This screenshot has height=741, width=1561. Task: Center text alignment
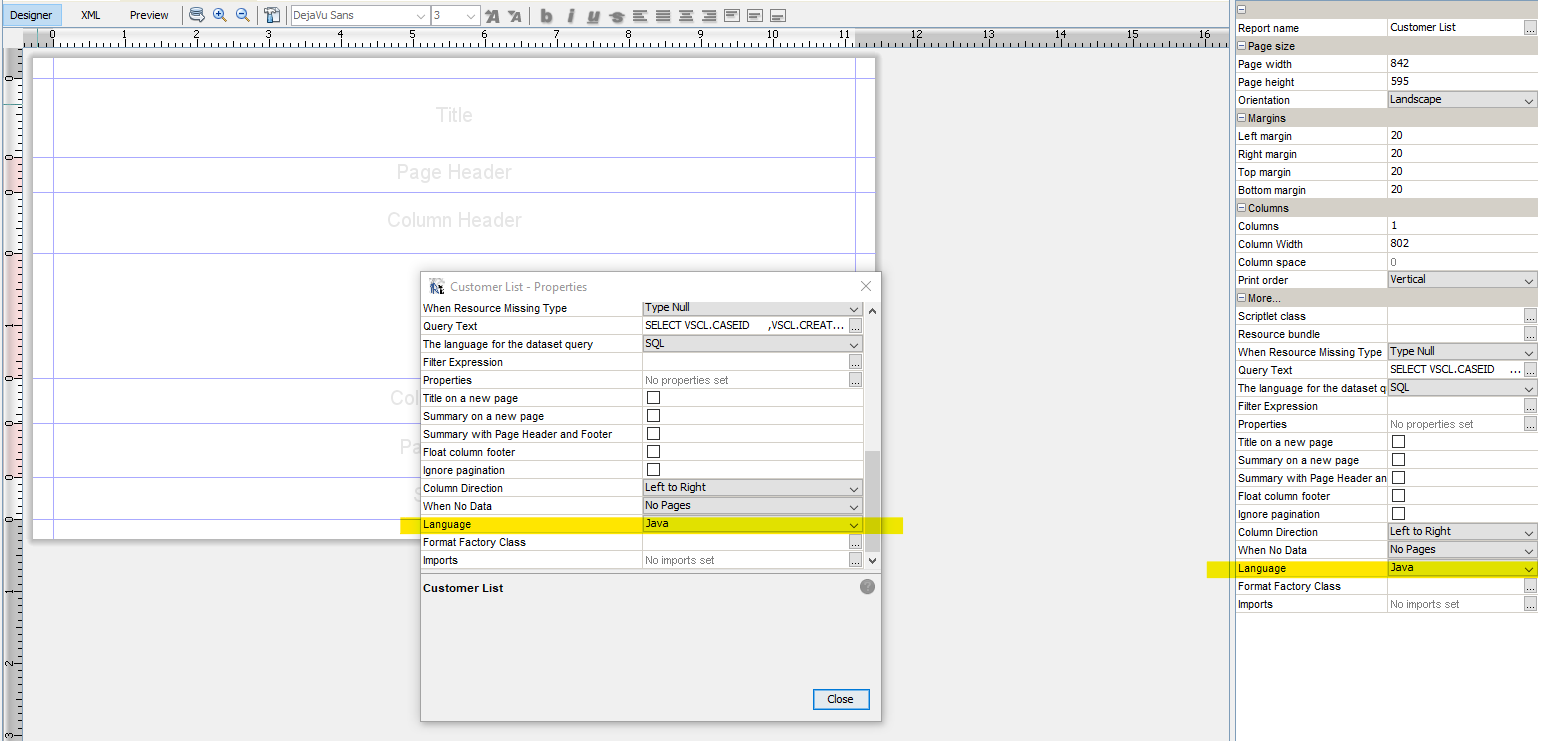(x=686, y=16)
